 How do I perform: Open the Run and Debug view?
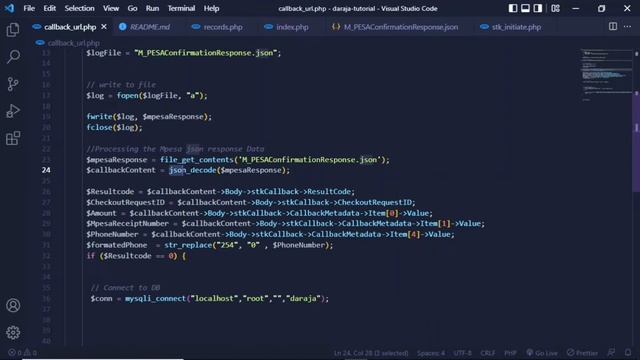(13, 111)
